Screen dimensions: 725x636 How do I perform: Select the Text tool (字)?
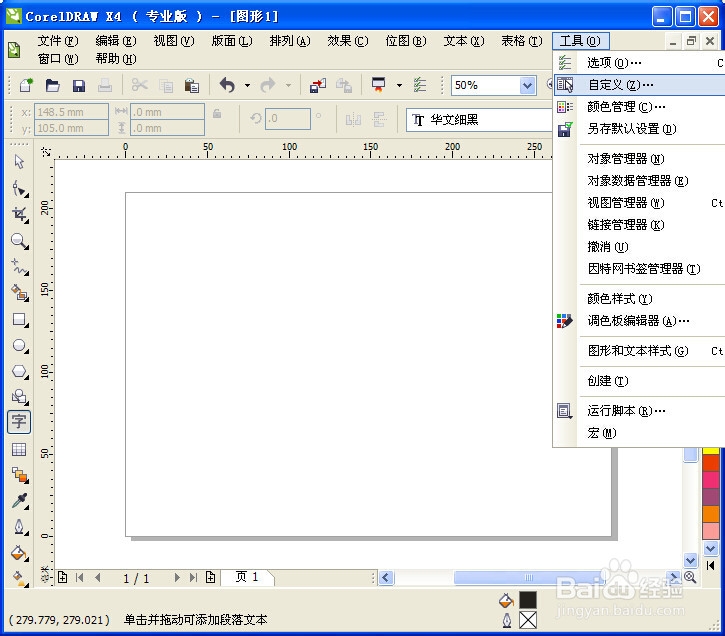pos(19,422)
